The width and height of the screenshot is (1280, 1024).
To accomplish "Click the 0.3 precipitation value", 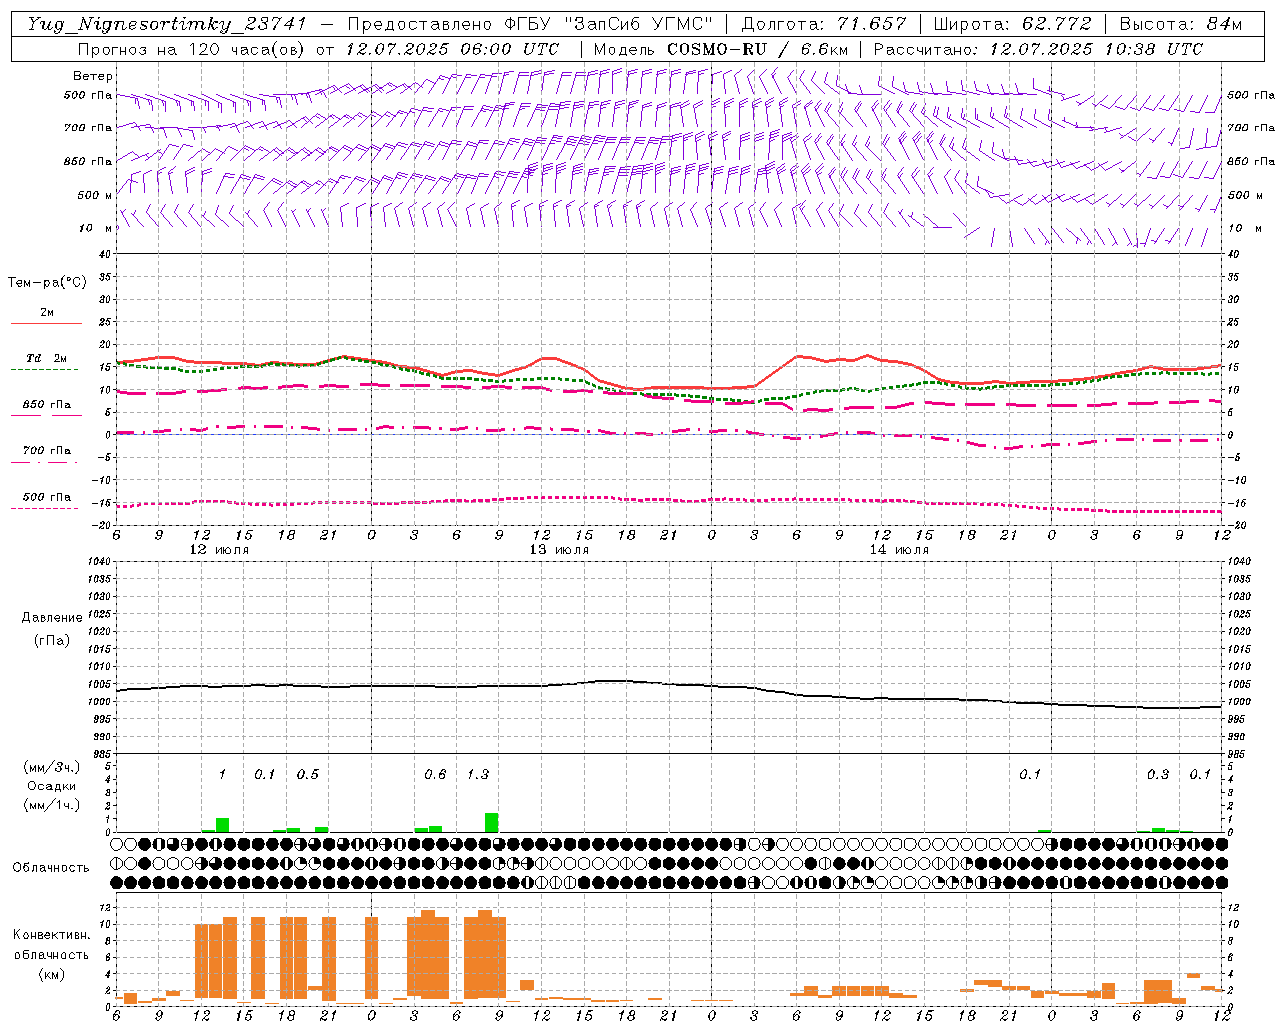I will tap(1158, 774).
